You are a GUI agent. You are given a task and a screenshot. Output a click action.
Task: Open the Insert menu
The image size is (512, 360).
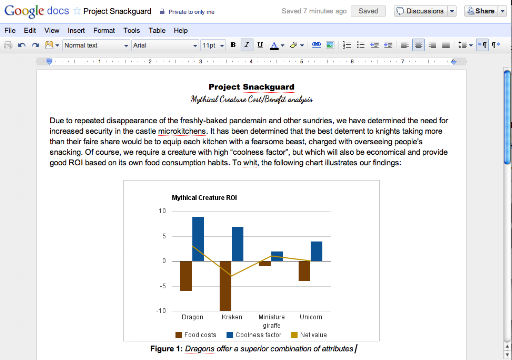click(76, 31)
